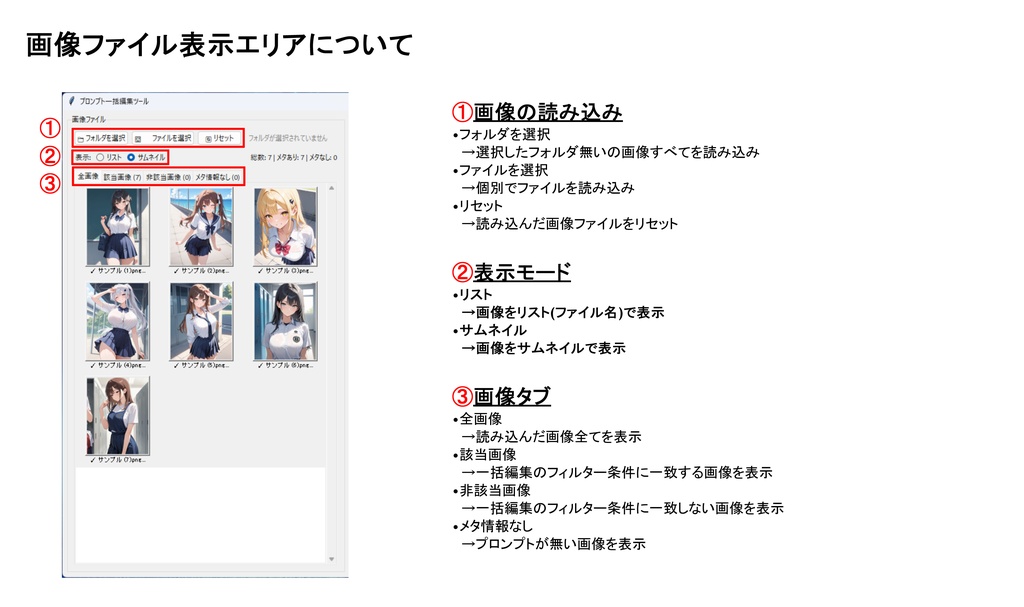Click the ファイルを選択 button
Image resolution: width=1024 pixels, height=607 pixels.
tap(163, 138)
